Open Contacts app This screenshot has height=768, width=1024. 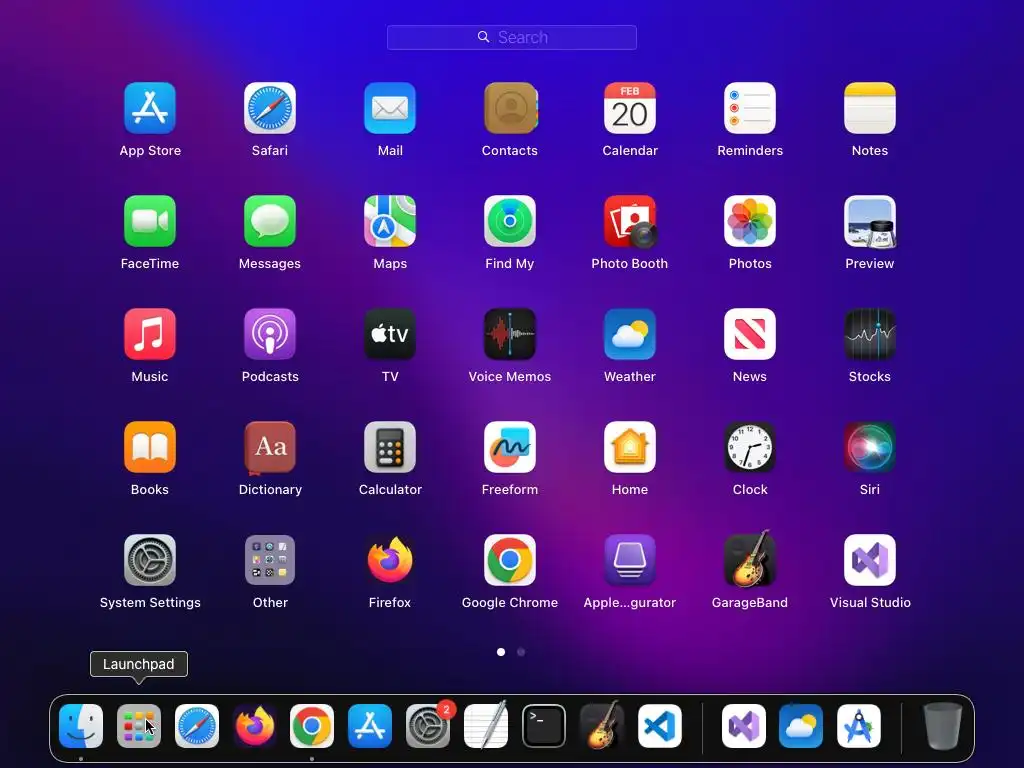point(510,108)
